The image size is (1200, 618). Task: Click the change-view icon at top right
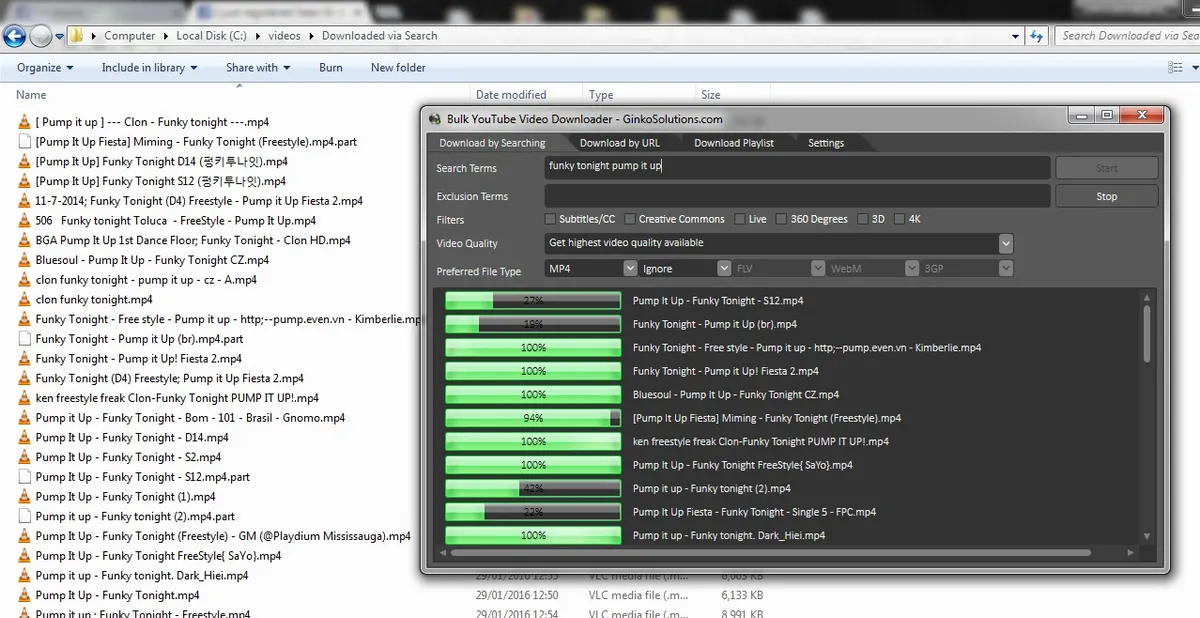(1177, 67)
